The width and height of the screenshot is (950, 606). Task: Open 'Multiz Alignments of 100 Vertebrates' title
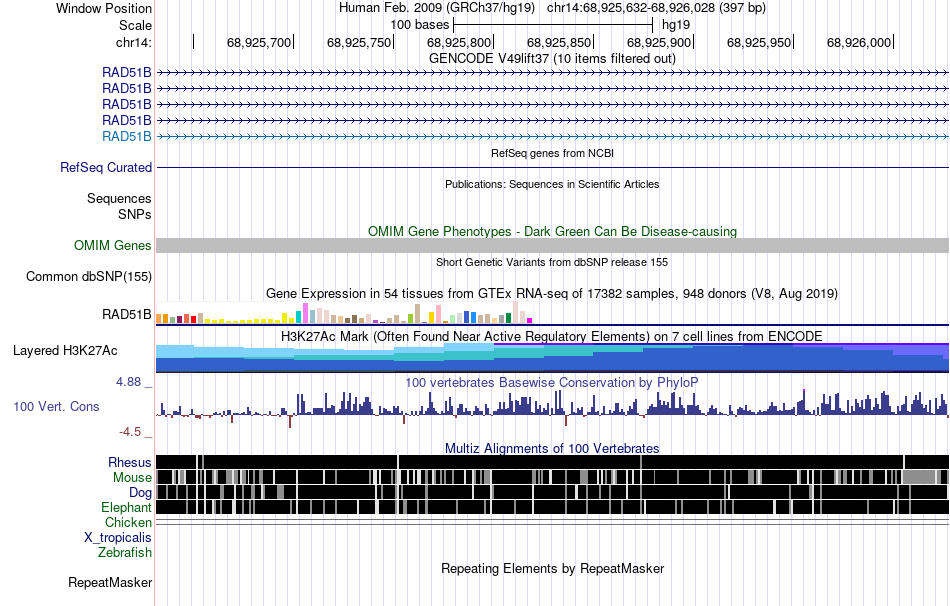(x=552, y=448)
